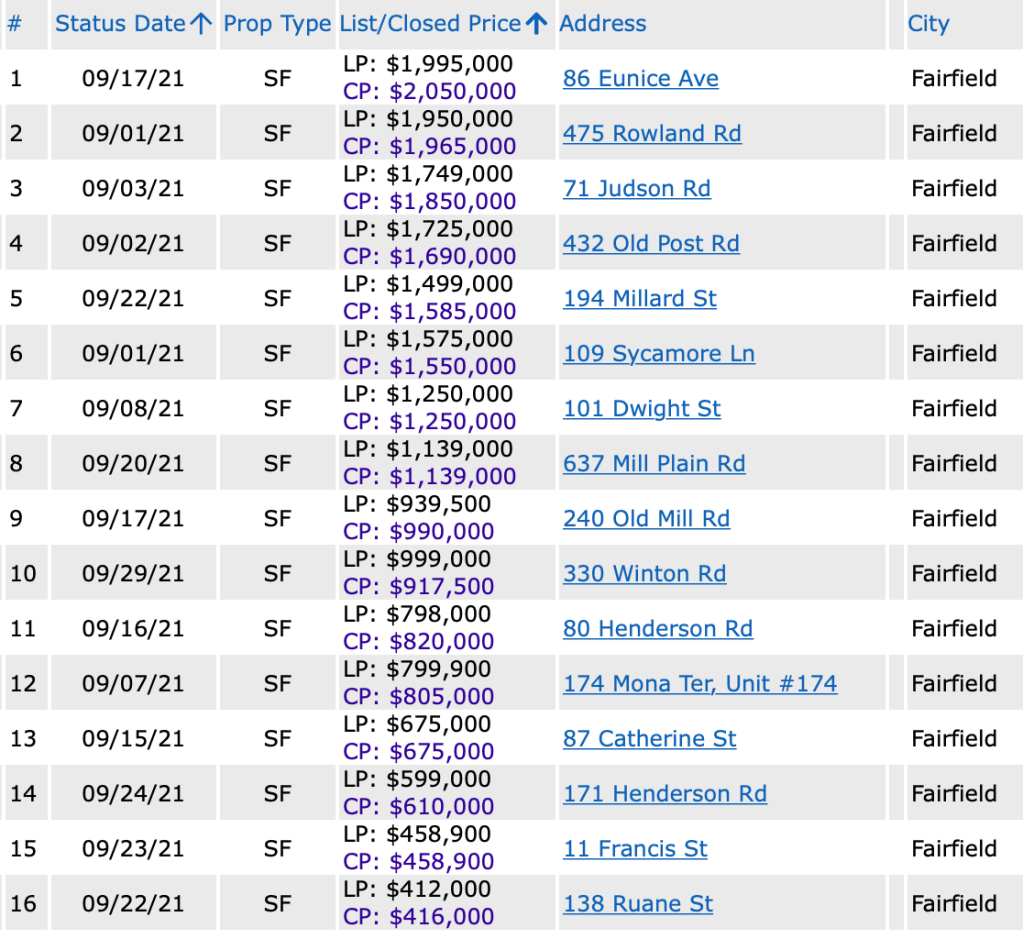Select the 637 Mill Plain Rd link
The image size is (1023, 939).
pos(654,464)
